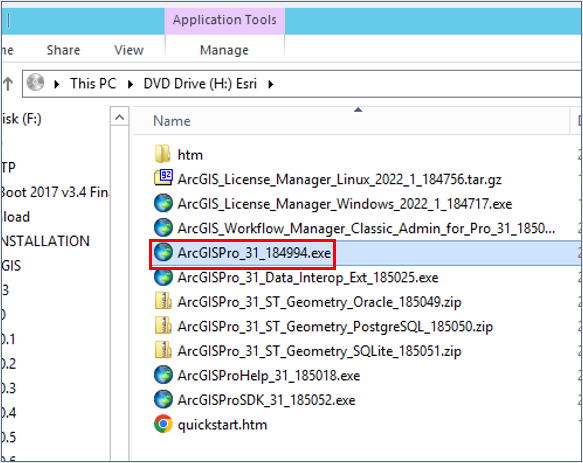This screenshot has width=583, height=463.
Task: Click the Chrome icon of quickstart.htm
Action: point(163,424)
